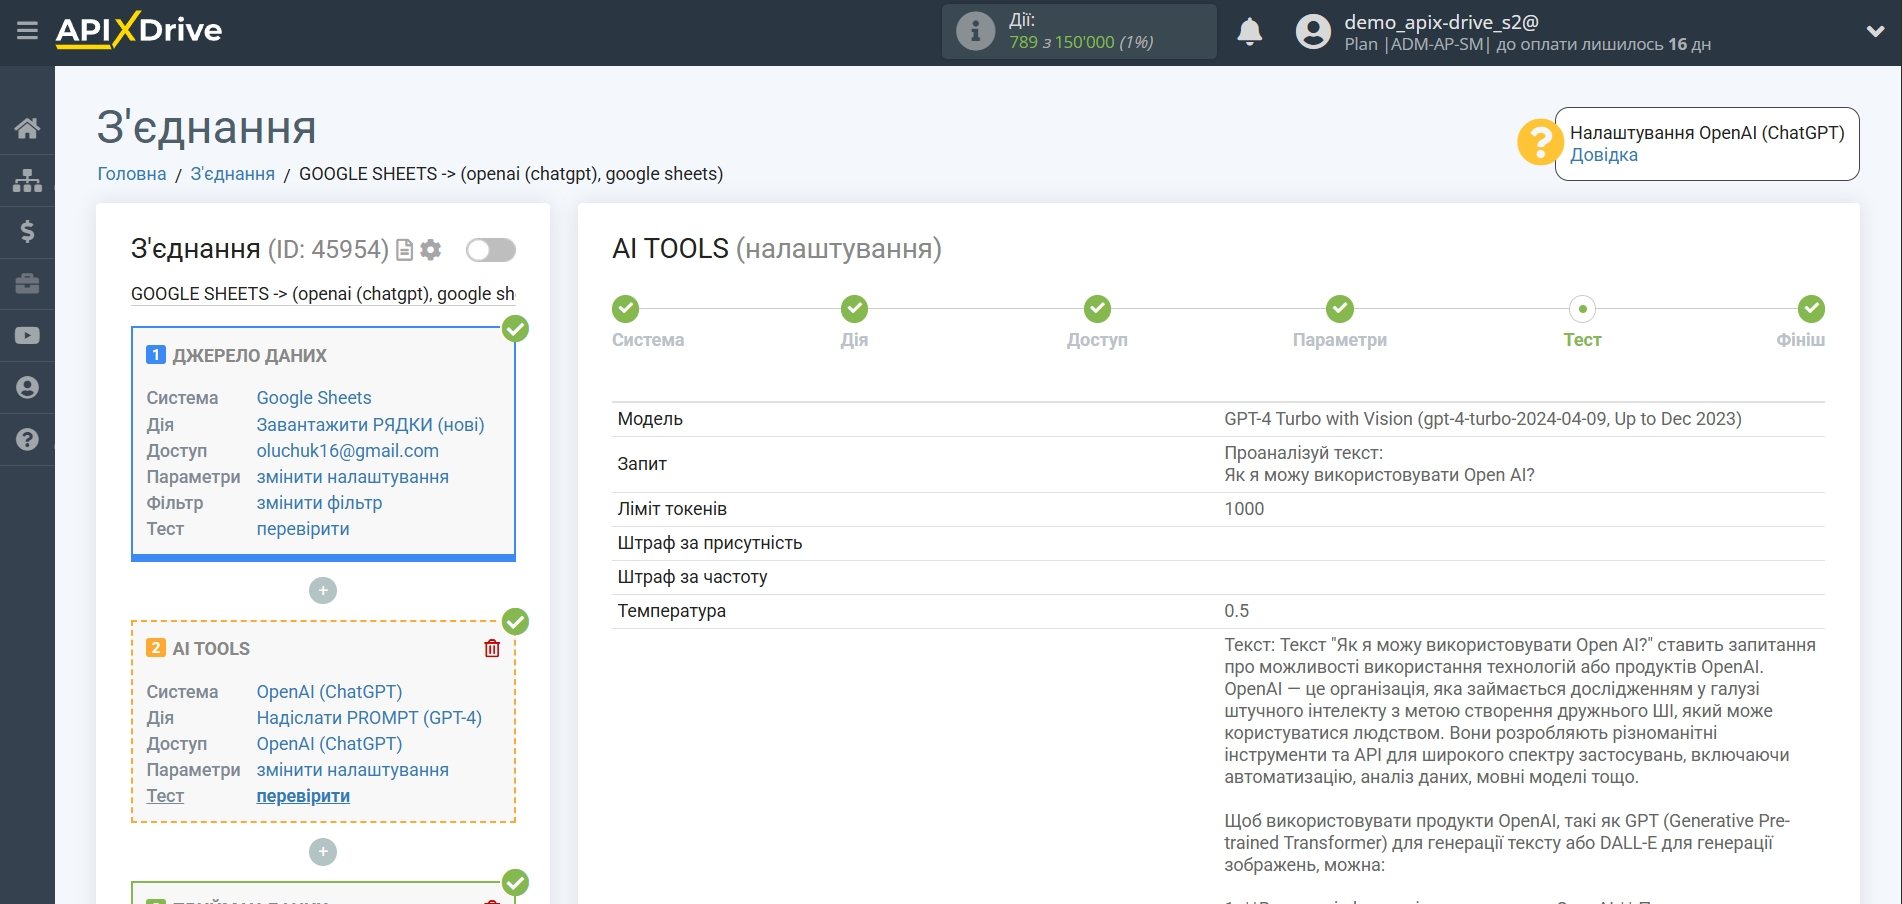The width and height of the screenshot is (1902, 904).
Task: Click the ApiX-Drive logo
Action: coord(139,30)
